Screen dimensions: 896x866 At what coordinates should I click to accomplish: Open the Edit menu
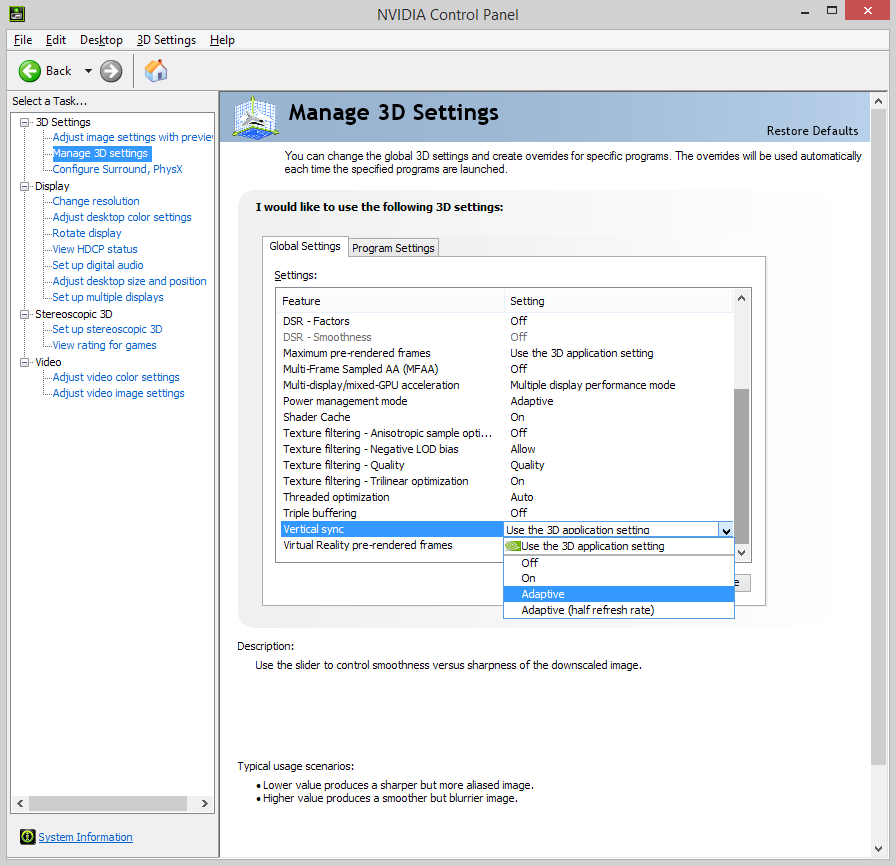click(x=56, y=40)
